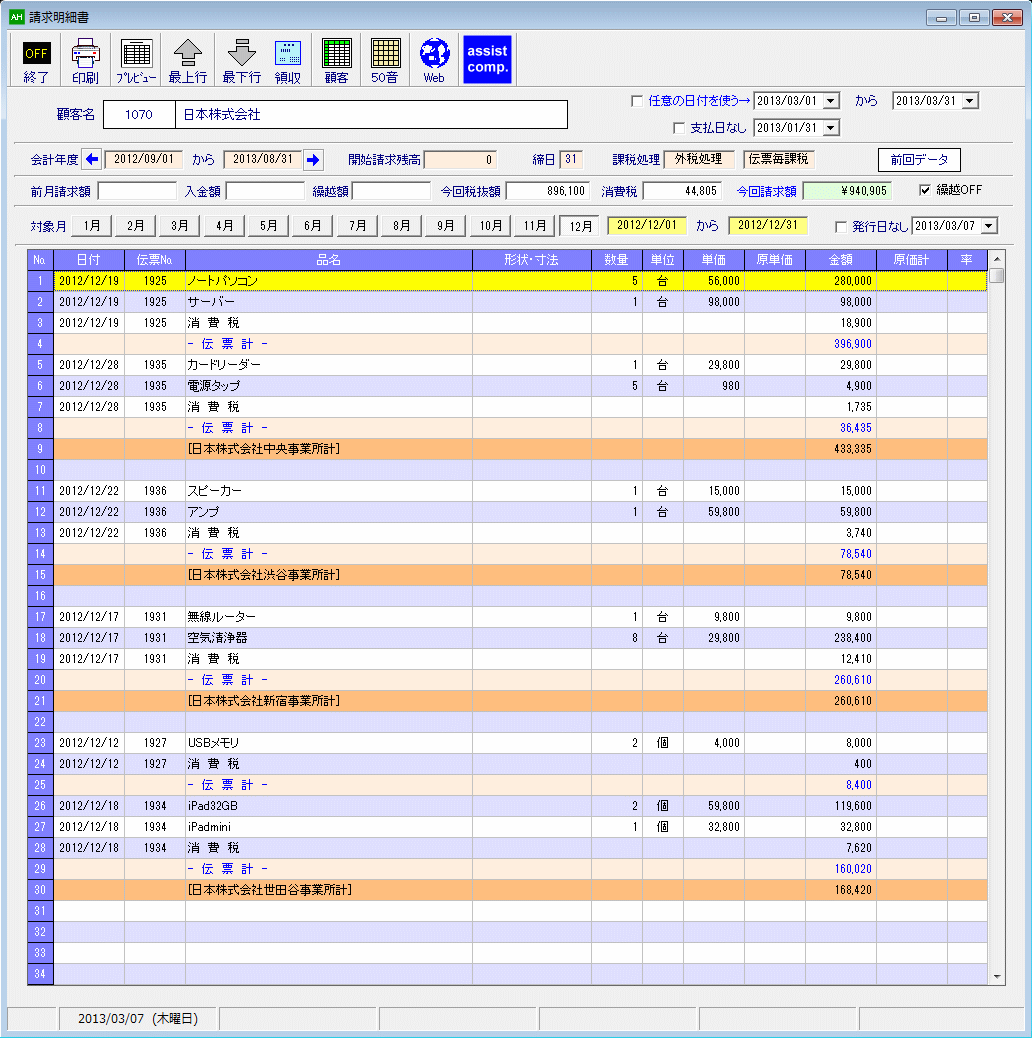The height and width of the screenshot is (1038, 1032).
Task: Open the Web globe icon
Action: click(434, 60)
